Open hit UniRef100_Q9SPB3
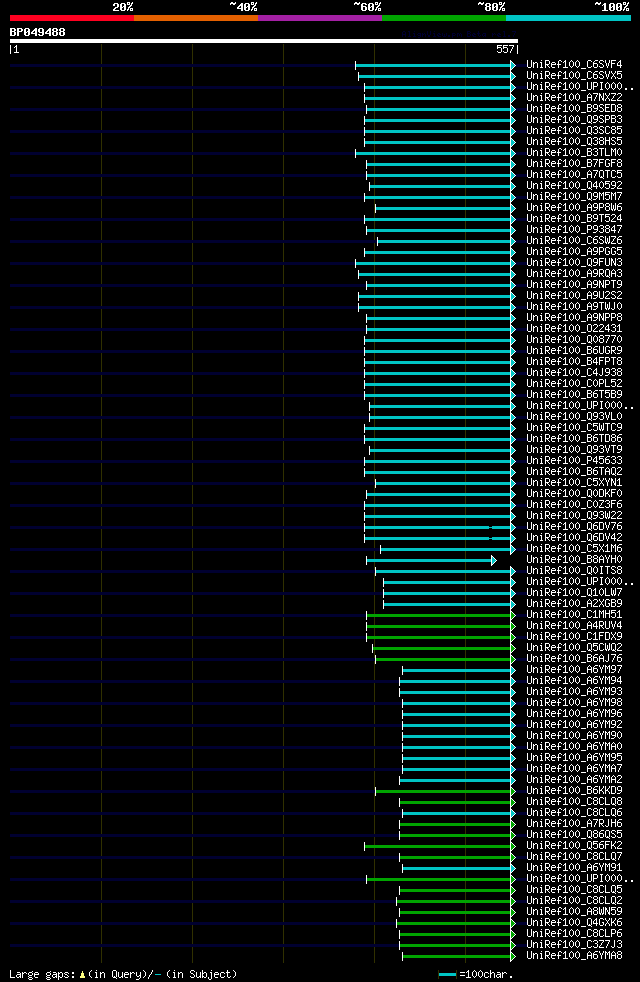 pyautogui.click(x=574, y=120)
